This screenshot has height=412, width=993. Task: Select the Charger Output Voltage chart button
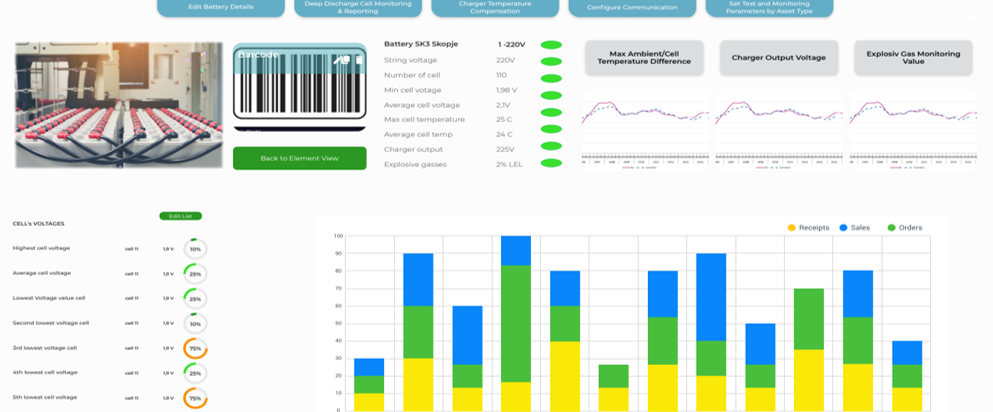click(x=778, y=57)
